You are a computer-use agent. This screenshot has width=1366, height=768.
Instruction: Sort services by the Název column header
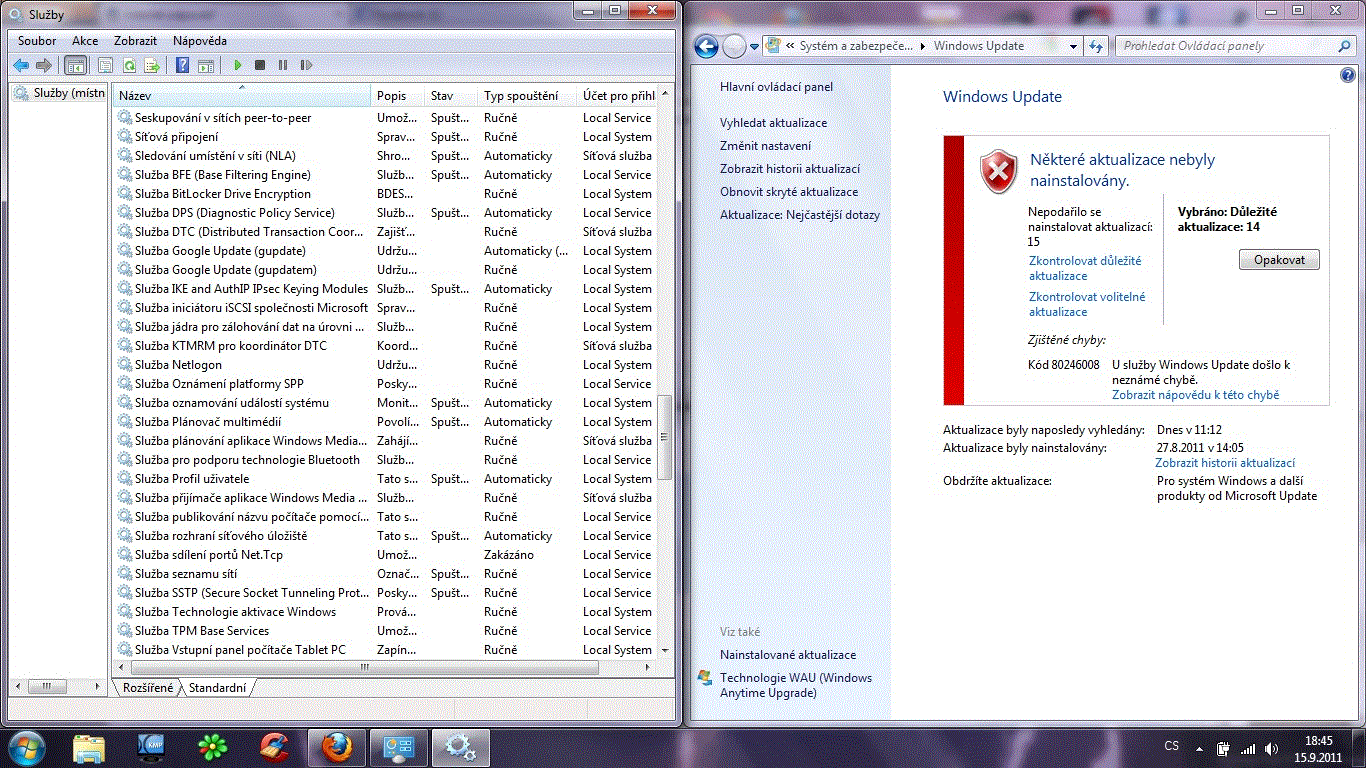(242, 96)
